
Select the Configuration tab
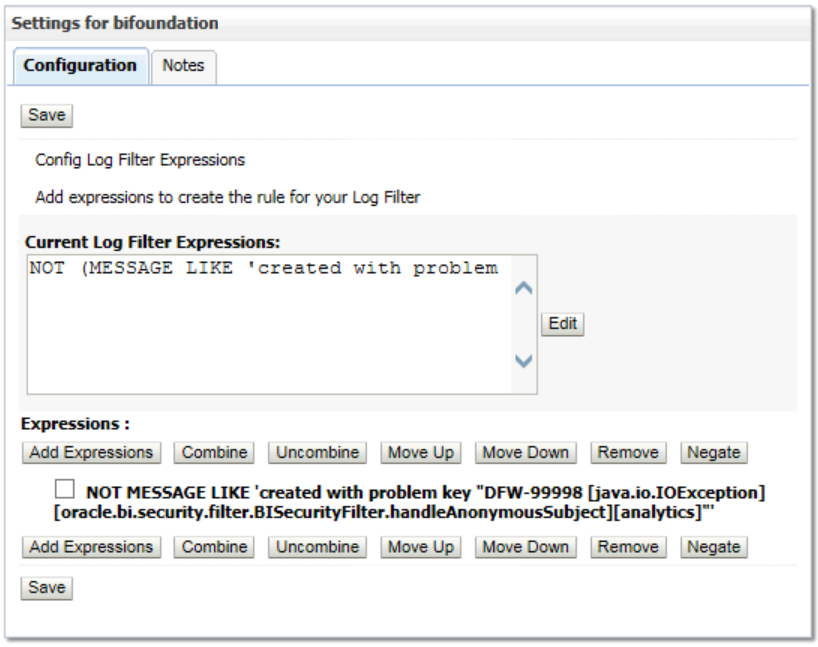pyautogui.click(x=80, y=66)
